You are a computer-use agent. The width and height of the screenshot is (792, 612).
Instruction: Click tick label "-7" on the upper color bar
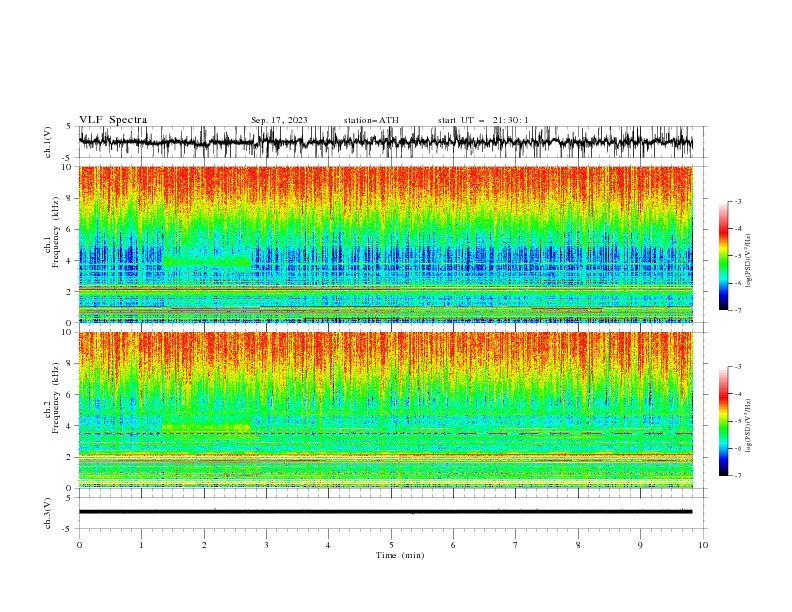[x=738, y=311]
